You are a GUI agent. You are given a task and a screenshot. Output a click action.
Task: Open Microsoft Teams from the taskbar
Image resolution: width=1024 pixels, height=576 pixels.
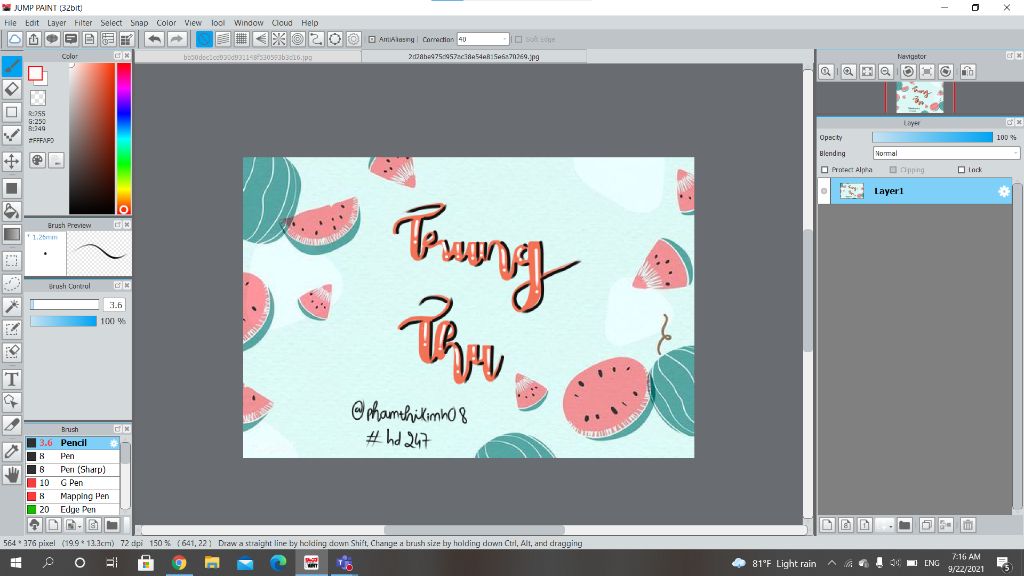coord(345,563)
